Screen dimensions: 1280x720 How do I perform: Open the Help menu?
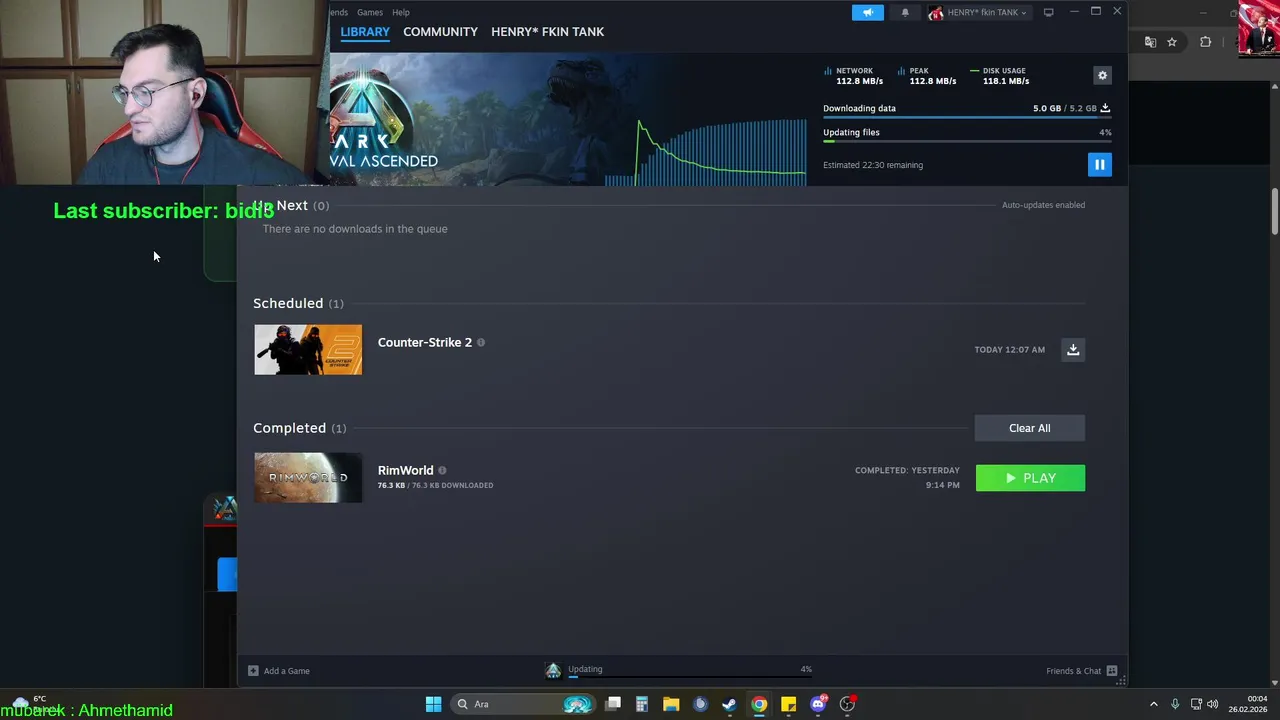(x=401, y=12)
